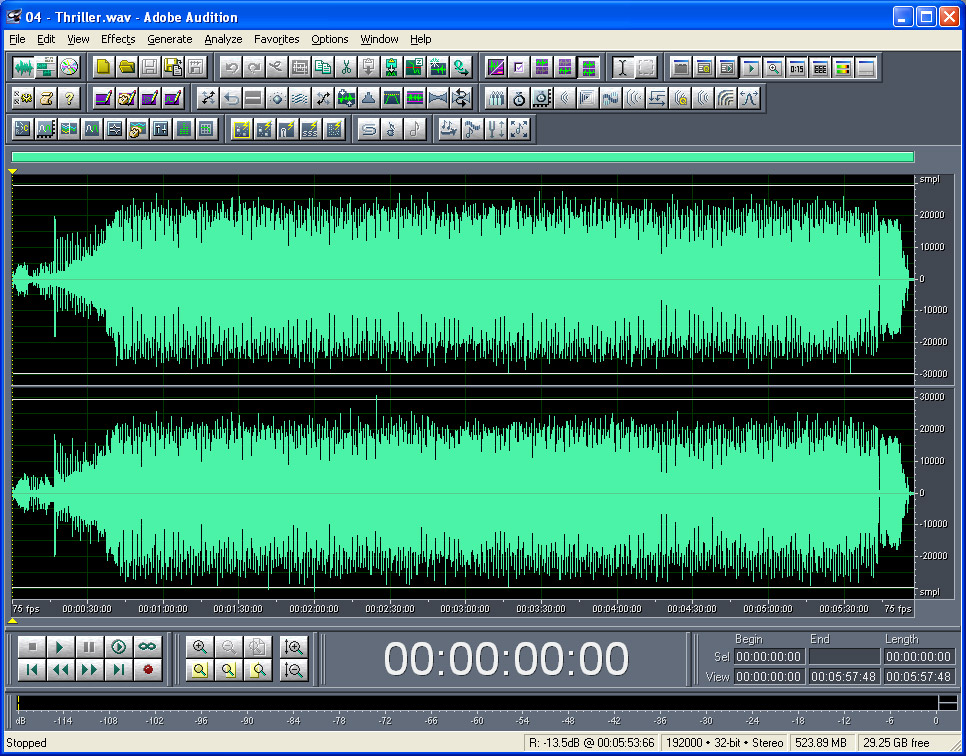Viewport: 966px width, 756px height.
Task: Click the green horizontal zoom range bar
Action: pos(462,157)
